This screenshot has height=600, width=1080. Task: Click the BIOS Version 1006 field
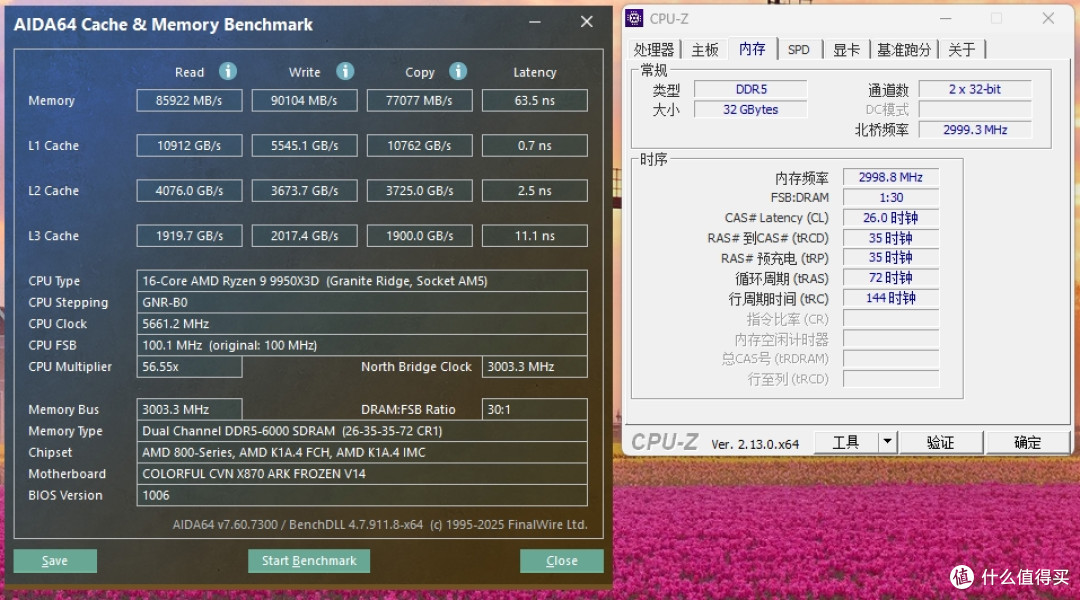[x=362, y=495]
